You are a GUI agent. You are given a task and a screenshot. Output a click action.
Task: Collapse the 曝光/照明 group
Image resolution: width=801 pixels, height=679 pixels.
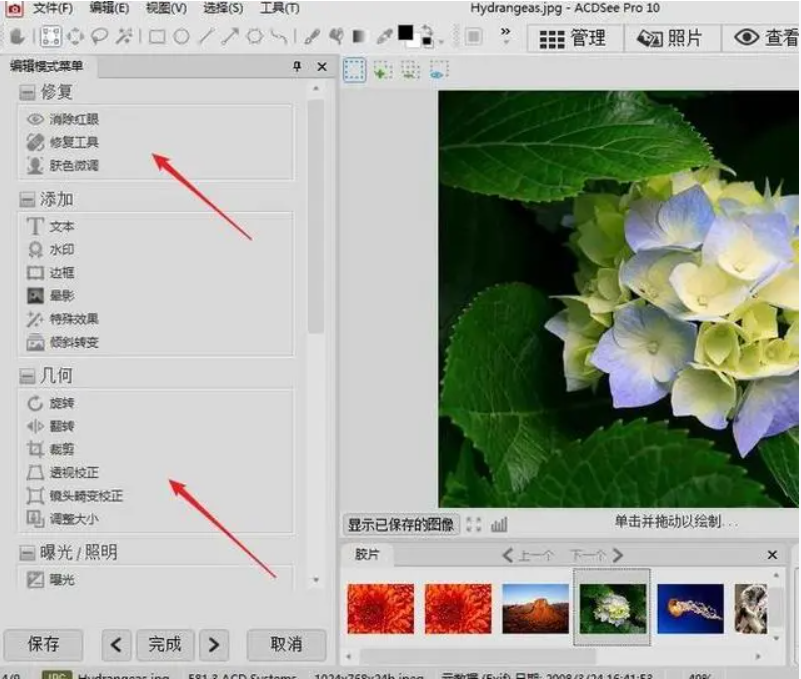27,553
